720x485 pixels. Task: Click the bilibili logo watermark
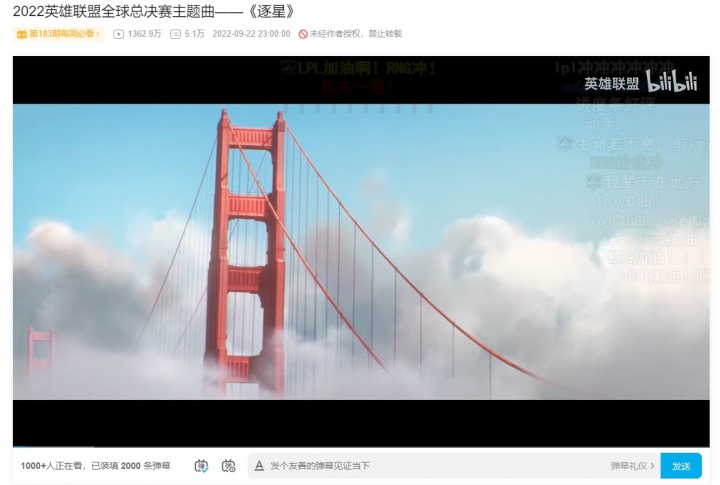[671, 82]
